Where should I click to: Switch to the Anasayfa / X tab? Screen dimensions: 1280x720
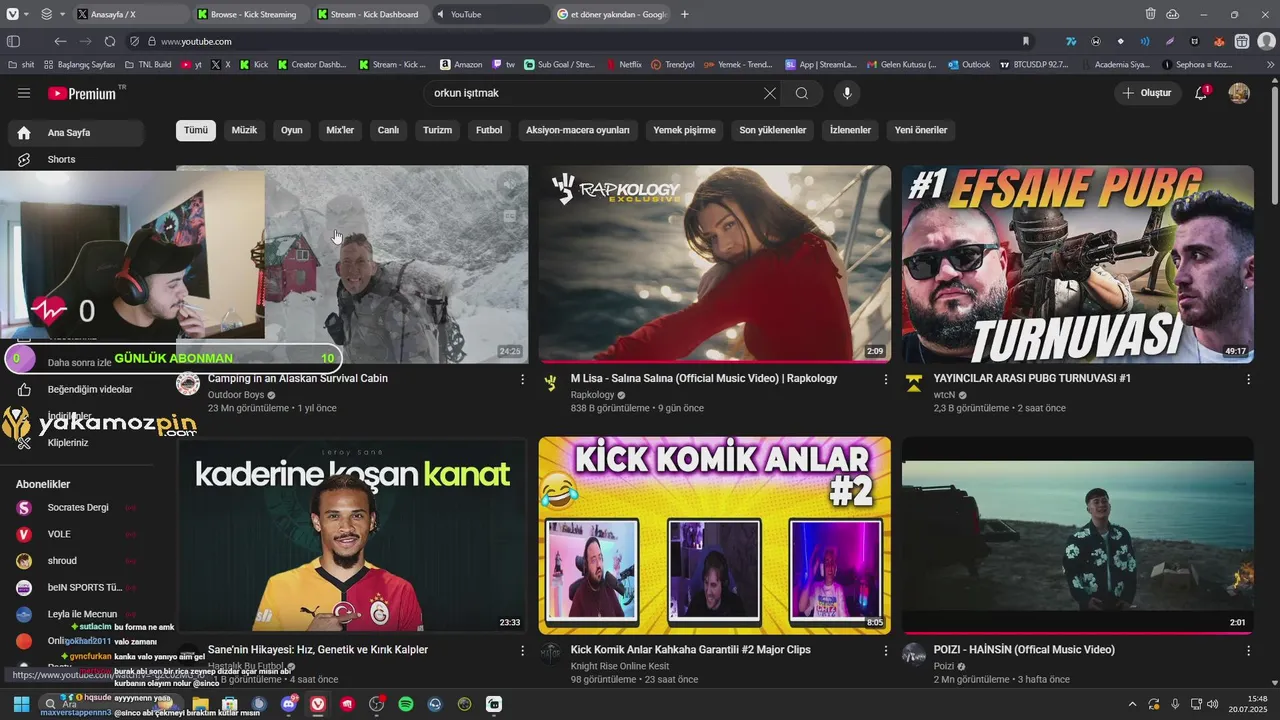[x=130, y=14]
